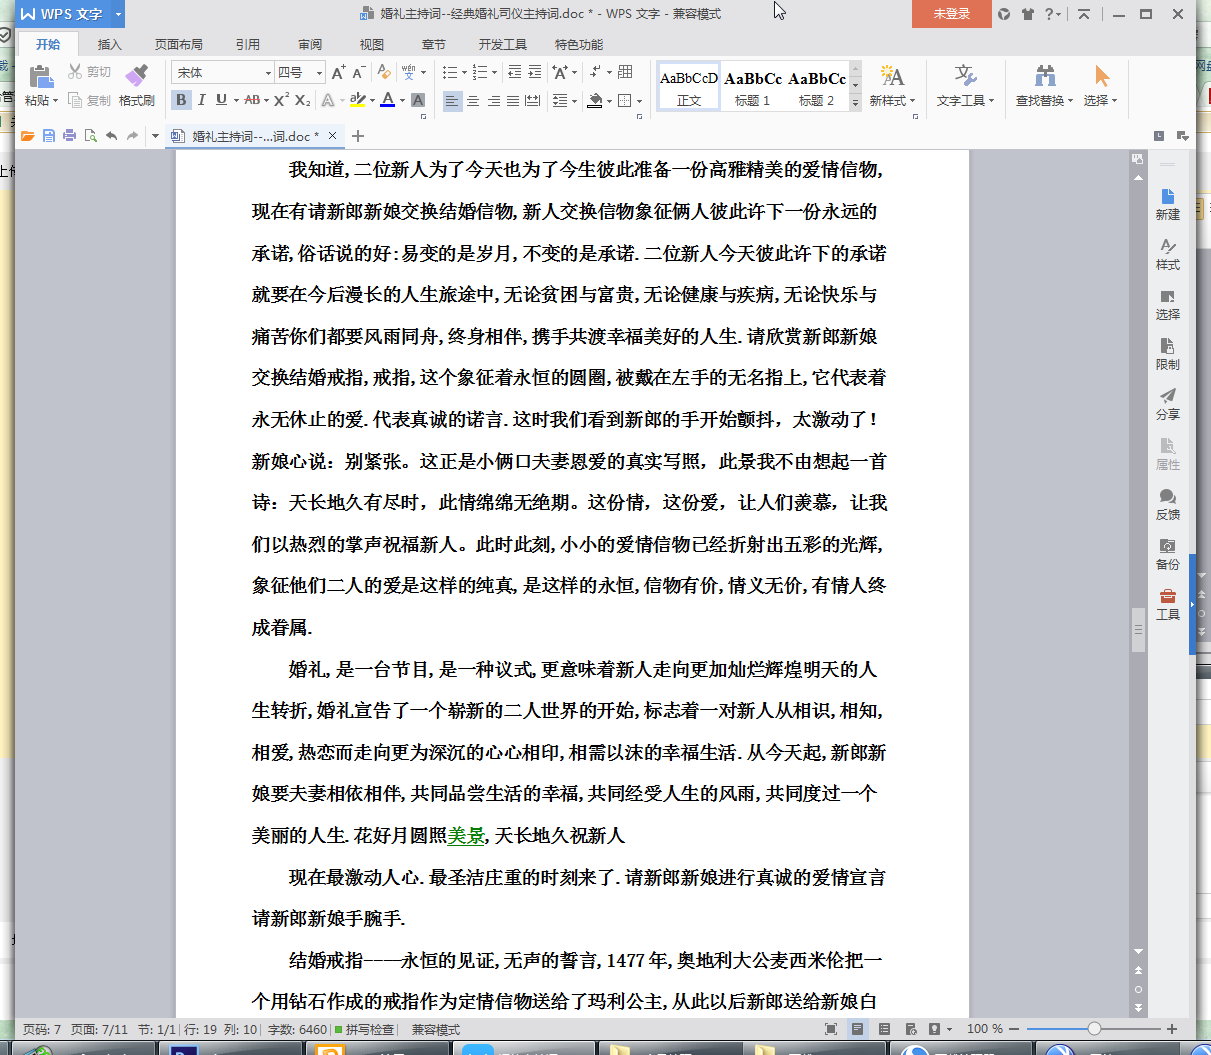
Task: Increase font size with A+ icon
Action: coord(338,72)
